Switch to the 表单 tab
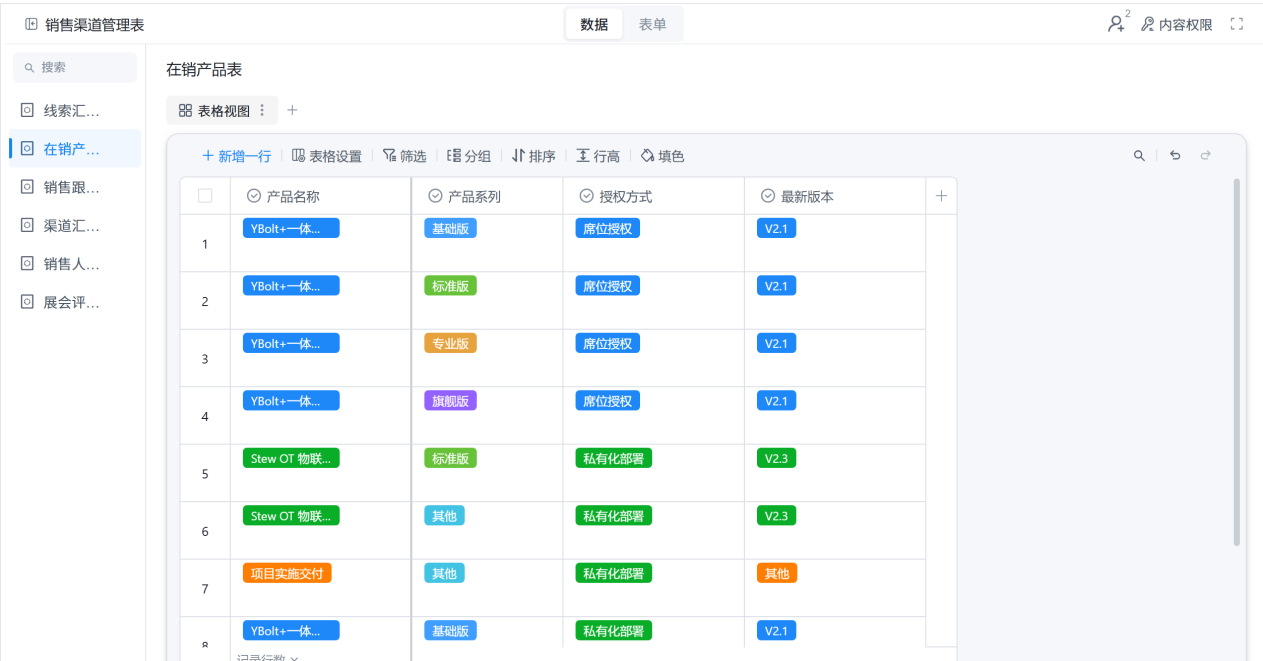 pyautogui.click(x=653, y=24)
